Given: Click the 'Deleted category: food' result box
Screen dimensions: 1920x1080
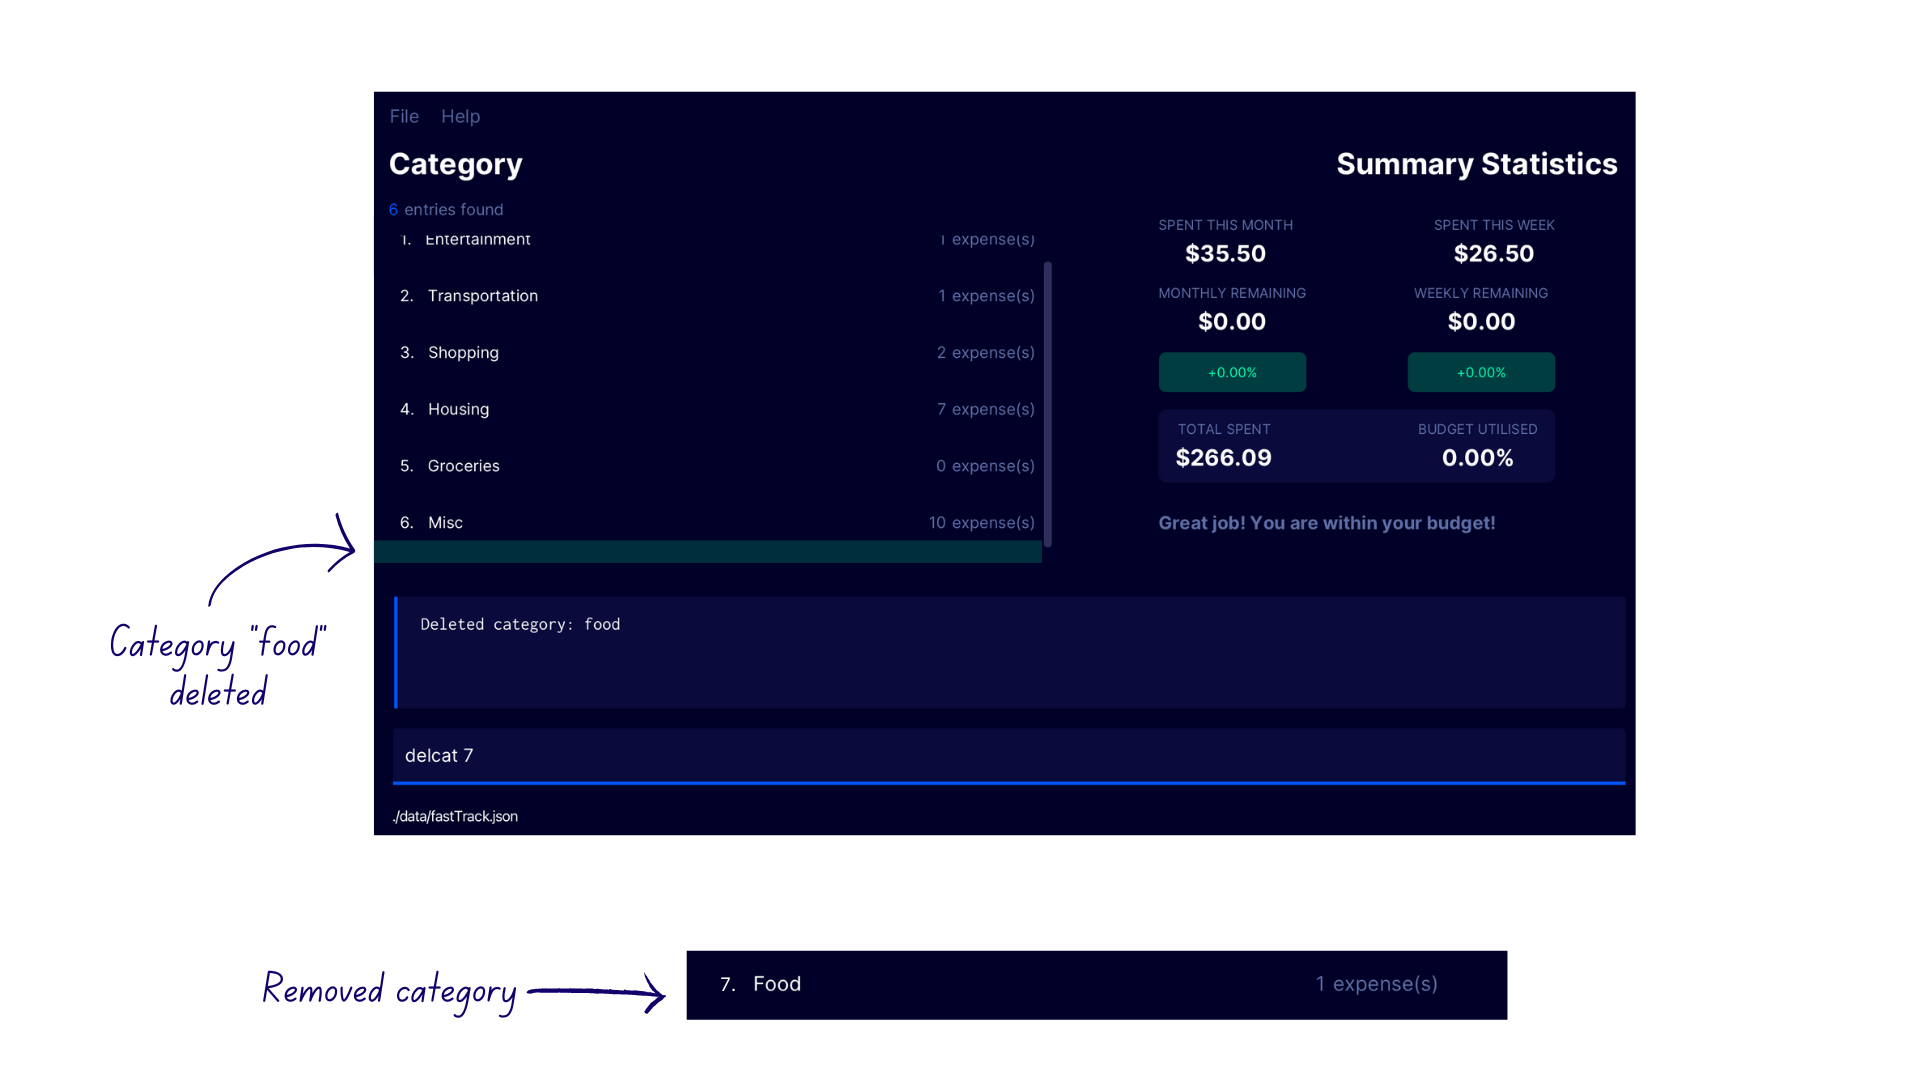Looking at the screenshot, I should click(1009, 653).
